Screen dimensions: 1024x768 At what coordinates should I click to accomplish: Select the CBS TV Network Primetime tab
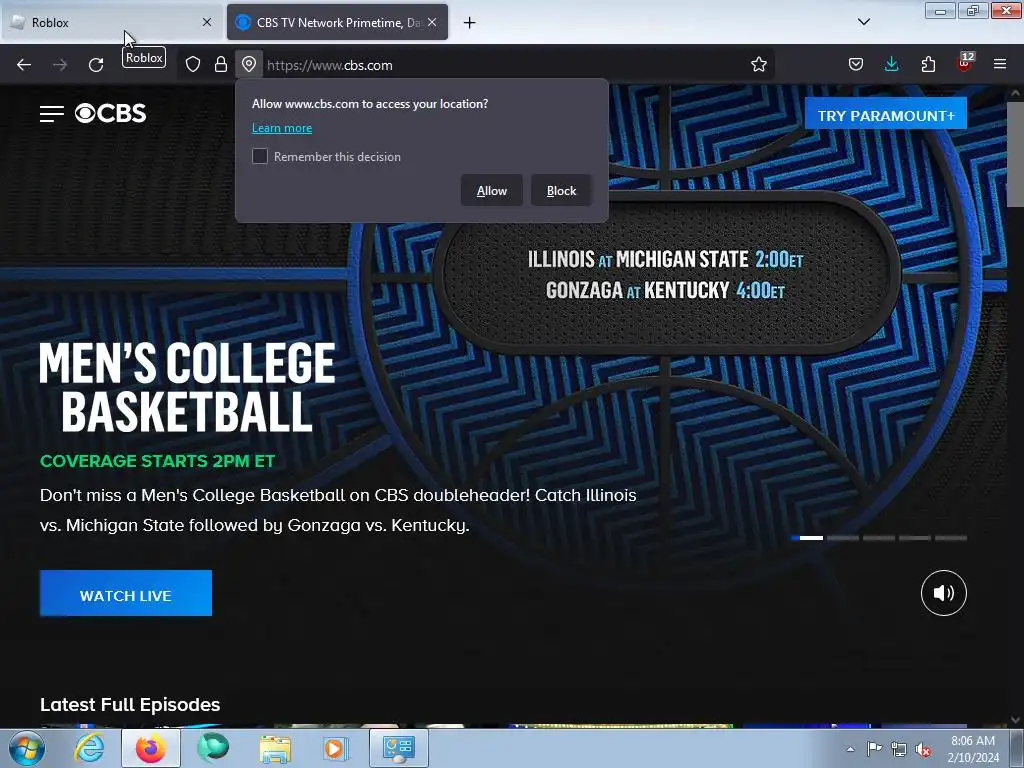click(x=338, y=22)
